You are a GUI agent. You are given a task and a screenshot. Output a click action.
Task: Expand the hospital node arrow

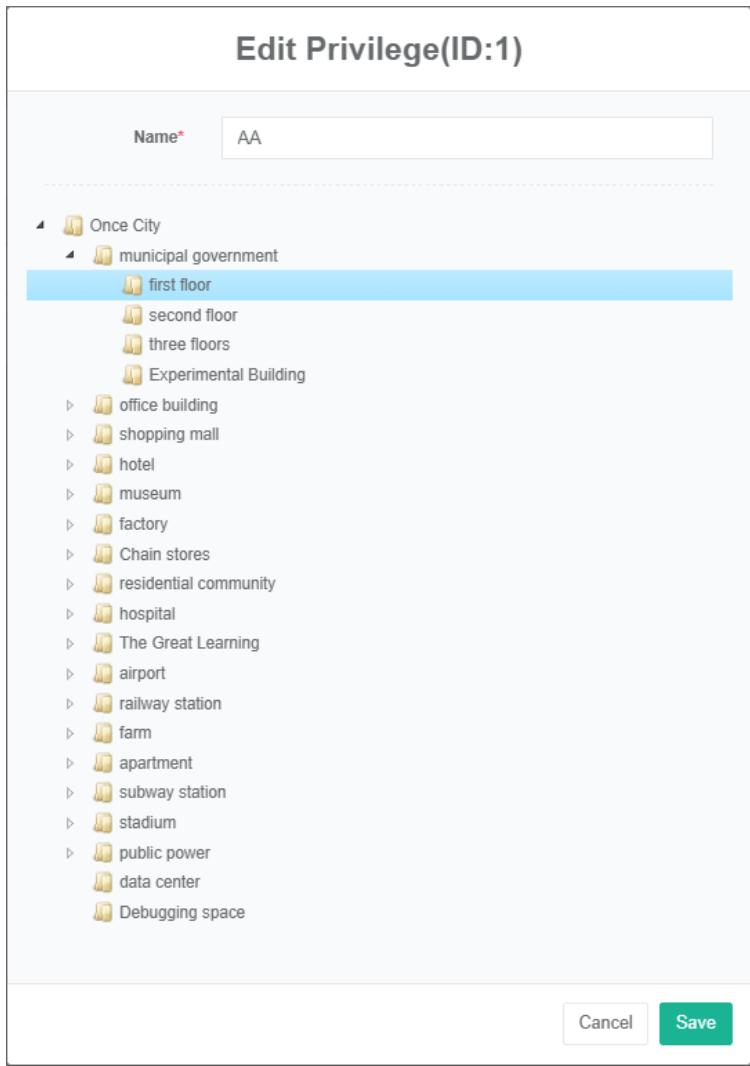click(70, 614)
